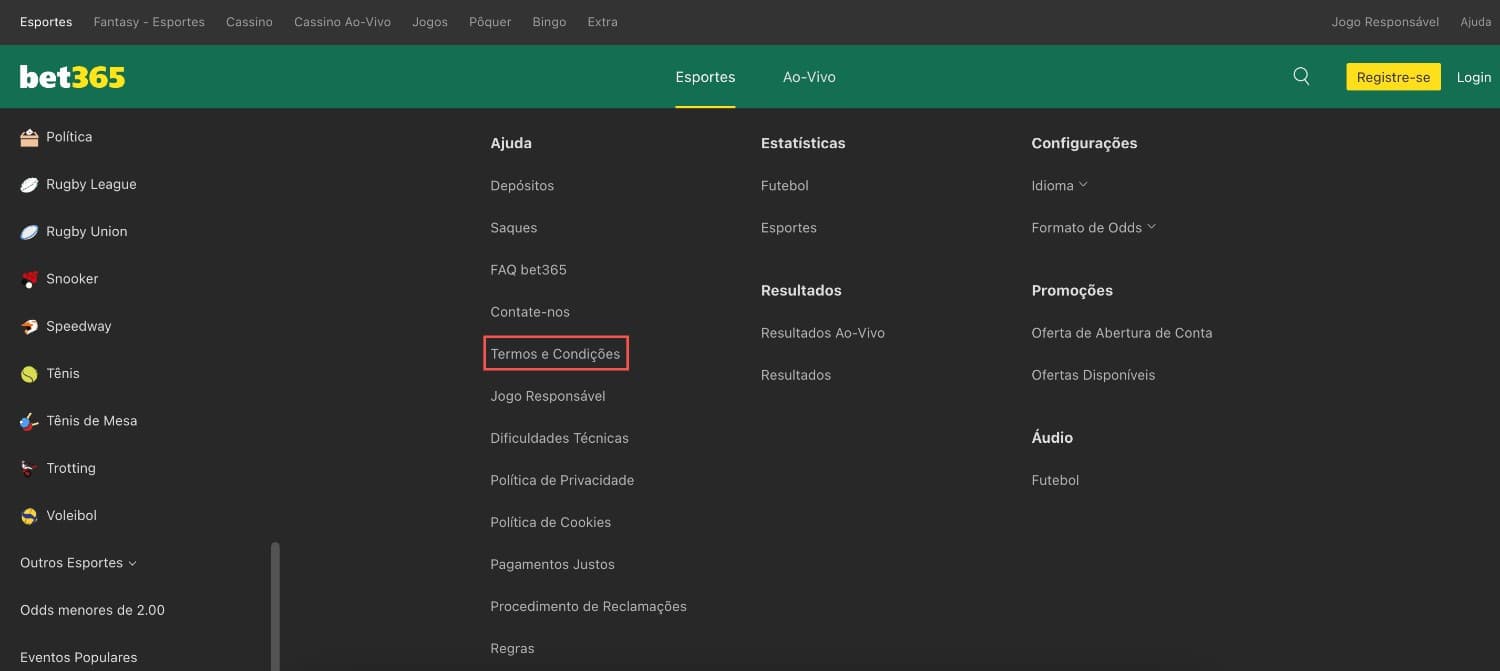Open Ofertas Disponíveis link
Image resolution: width=1500 pixels, height=671 pixels.
[x=1093, y=375]
